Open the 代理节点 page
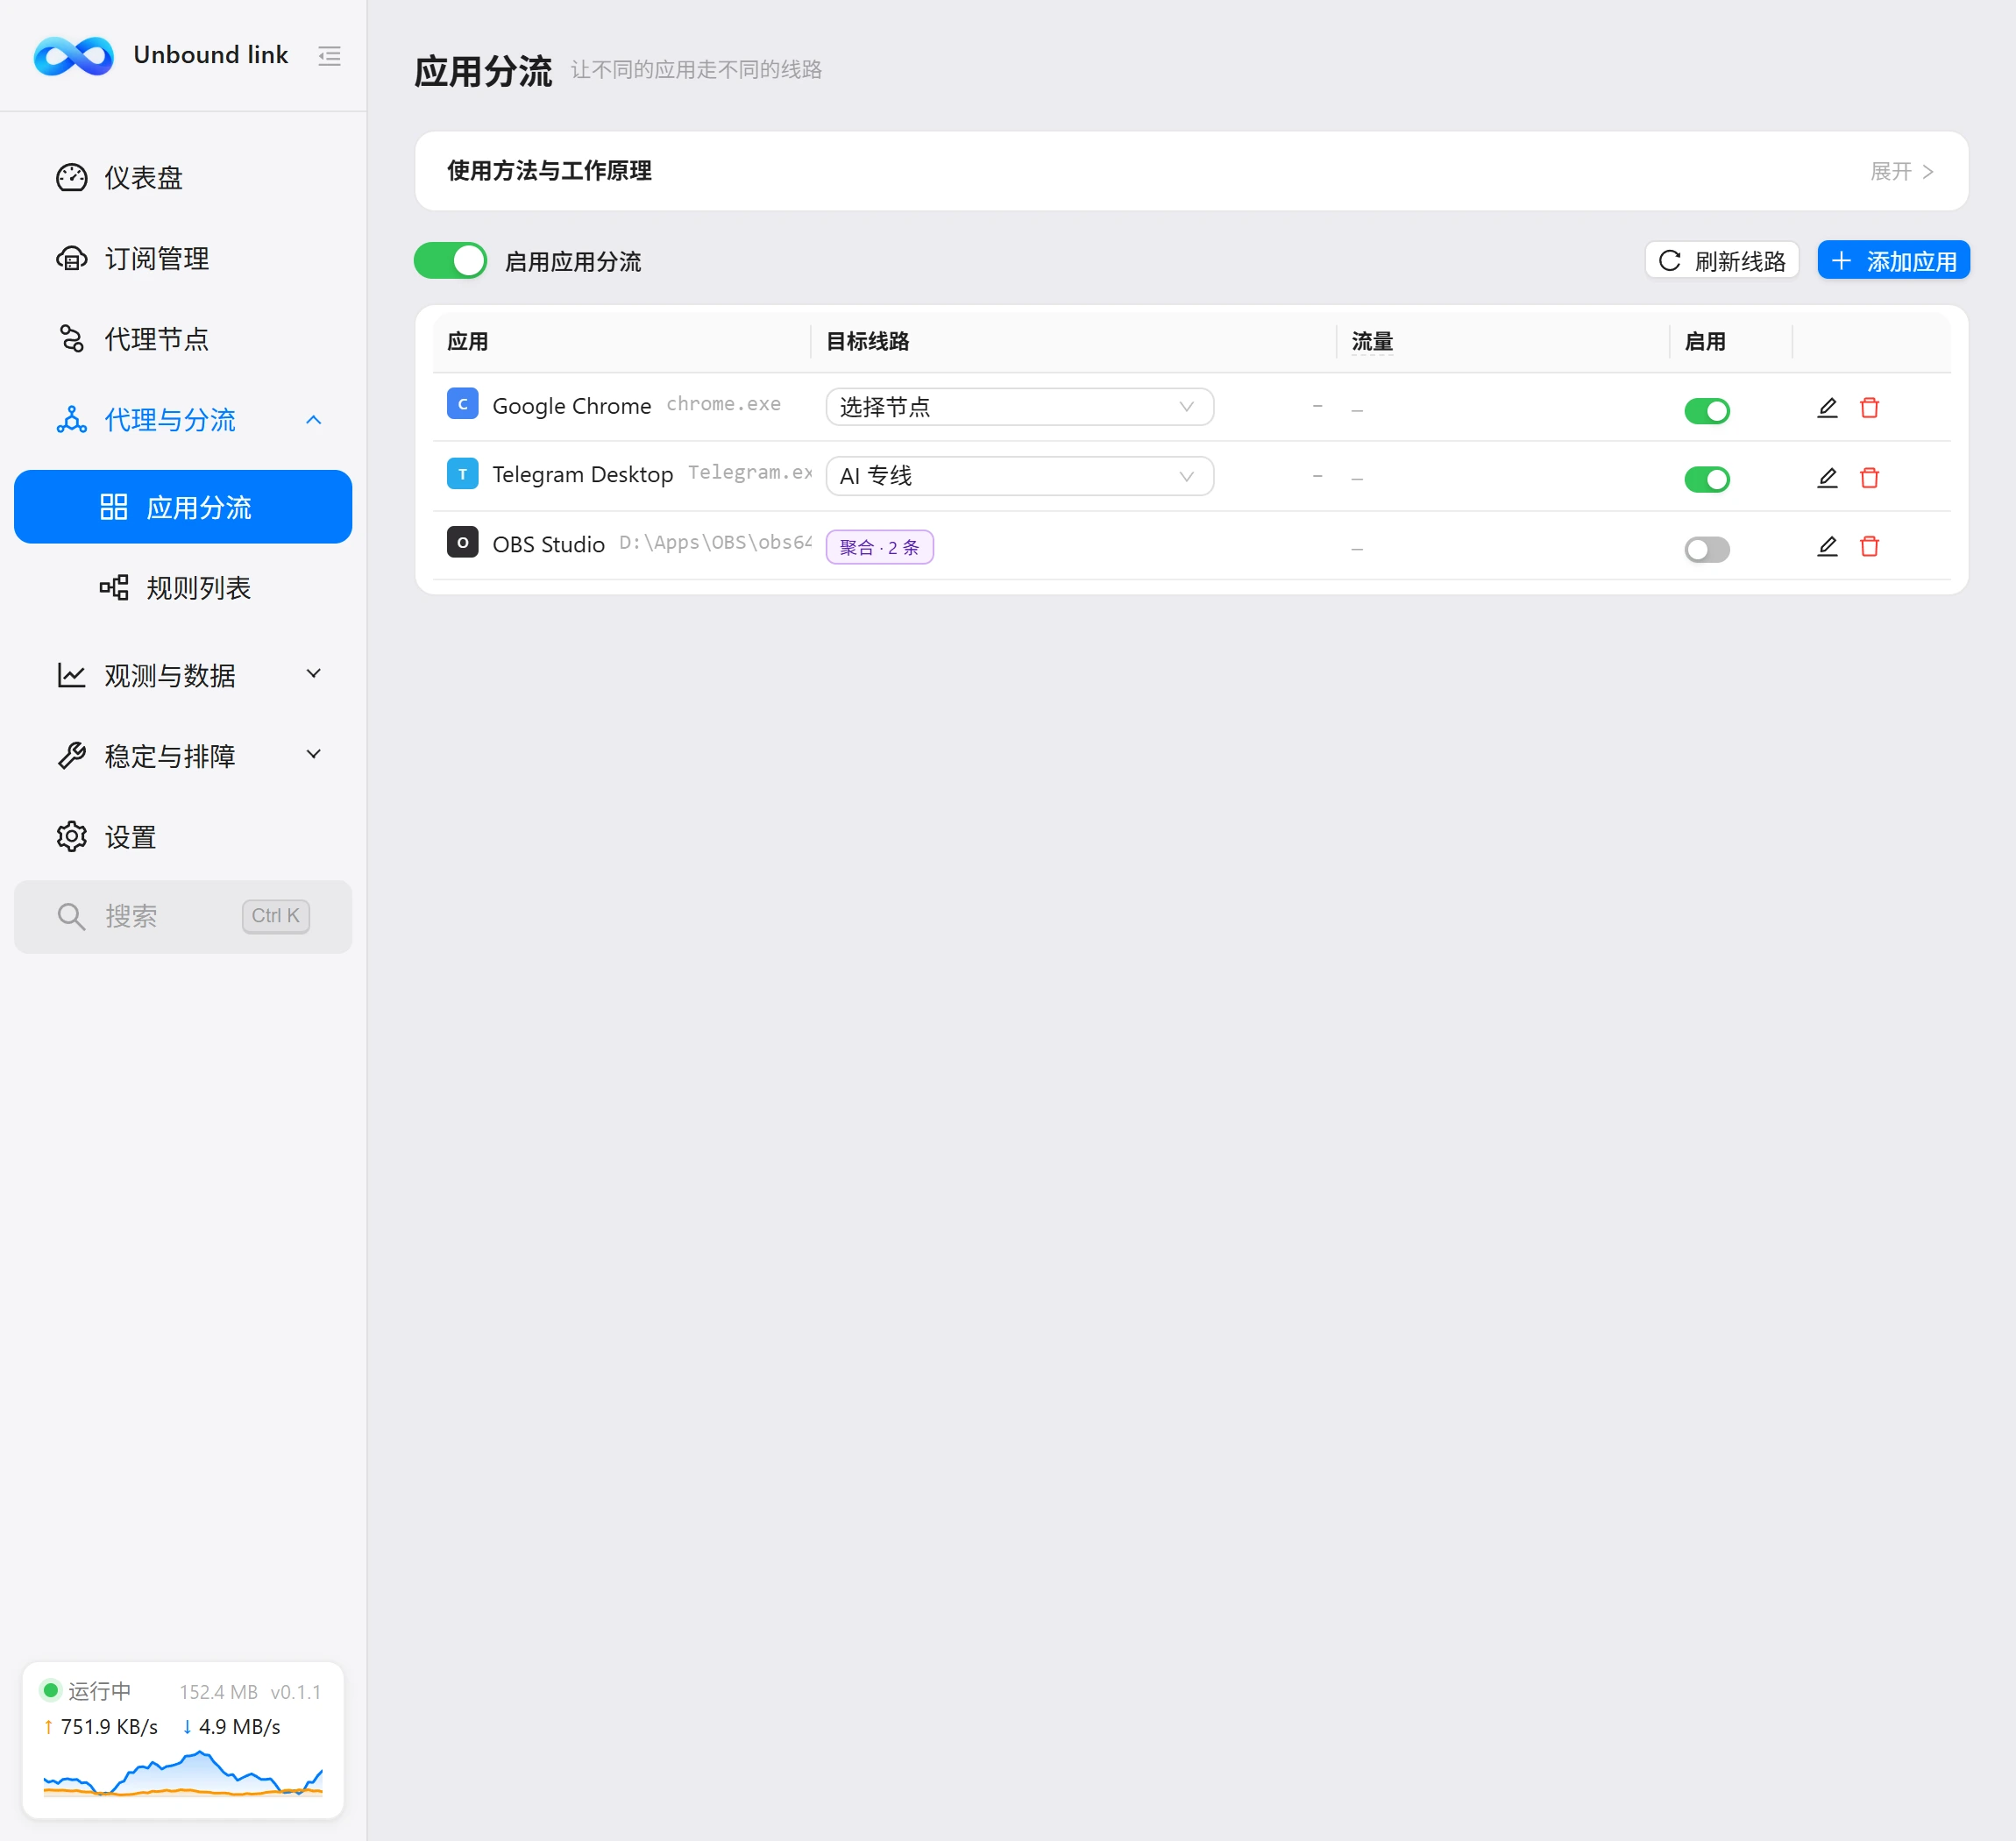The height and width of the screenshot is (1841, 2016). click(x=183, y=339)
